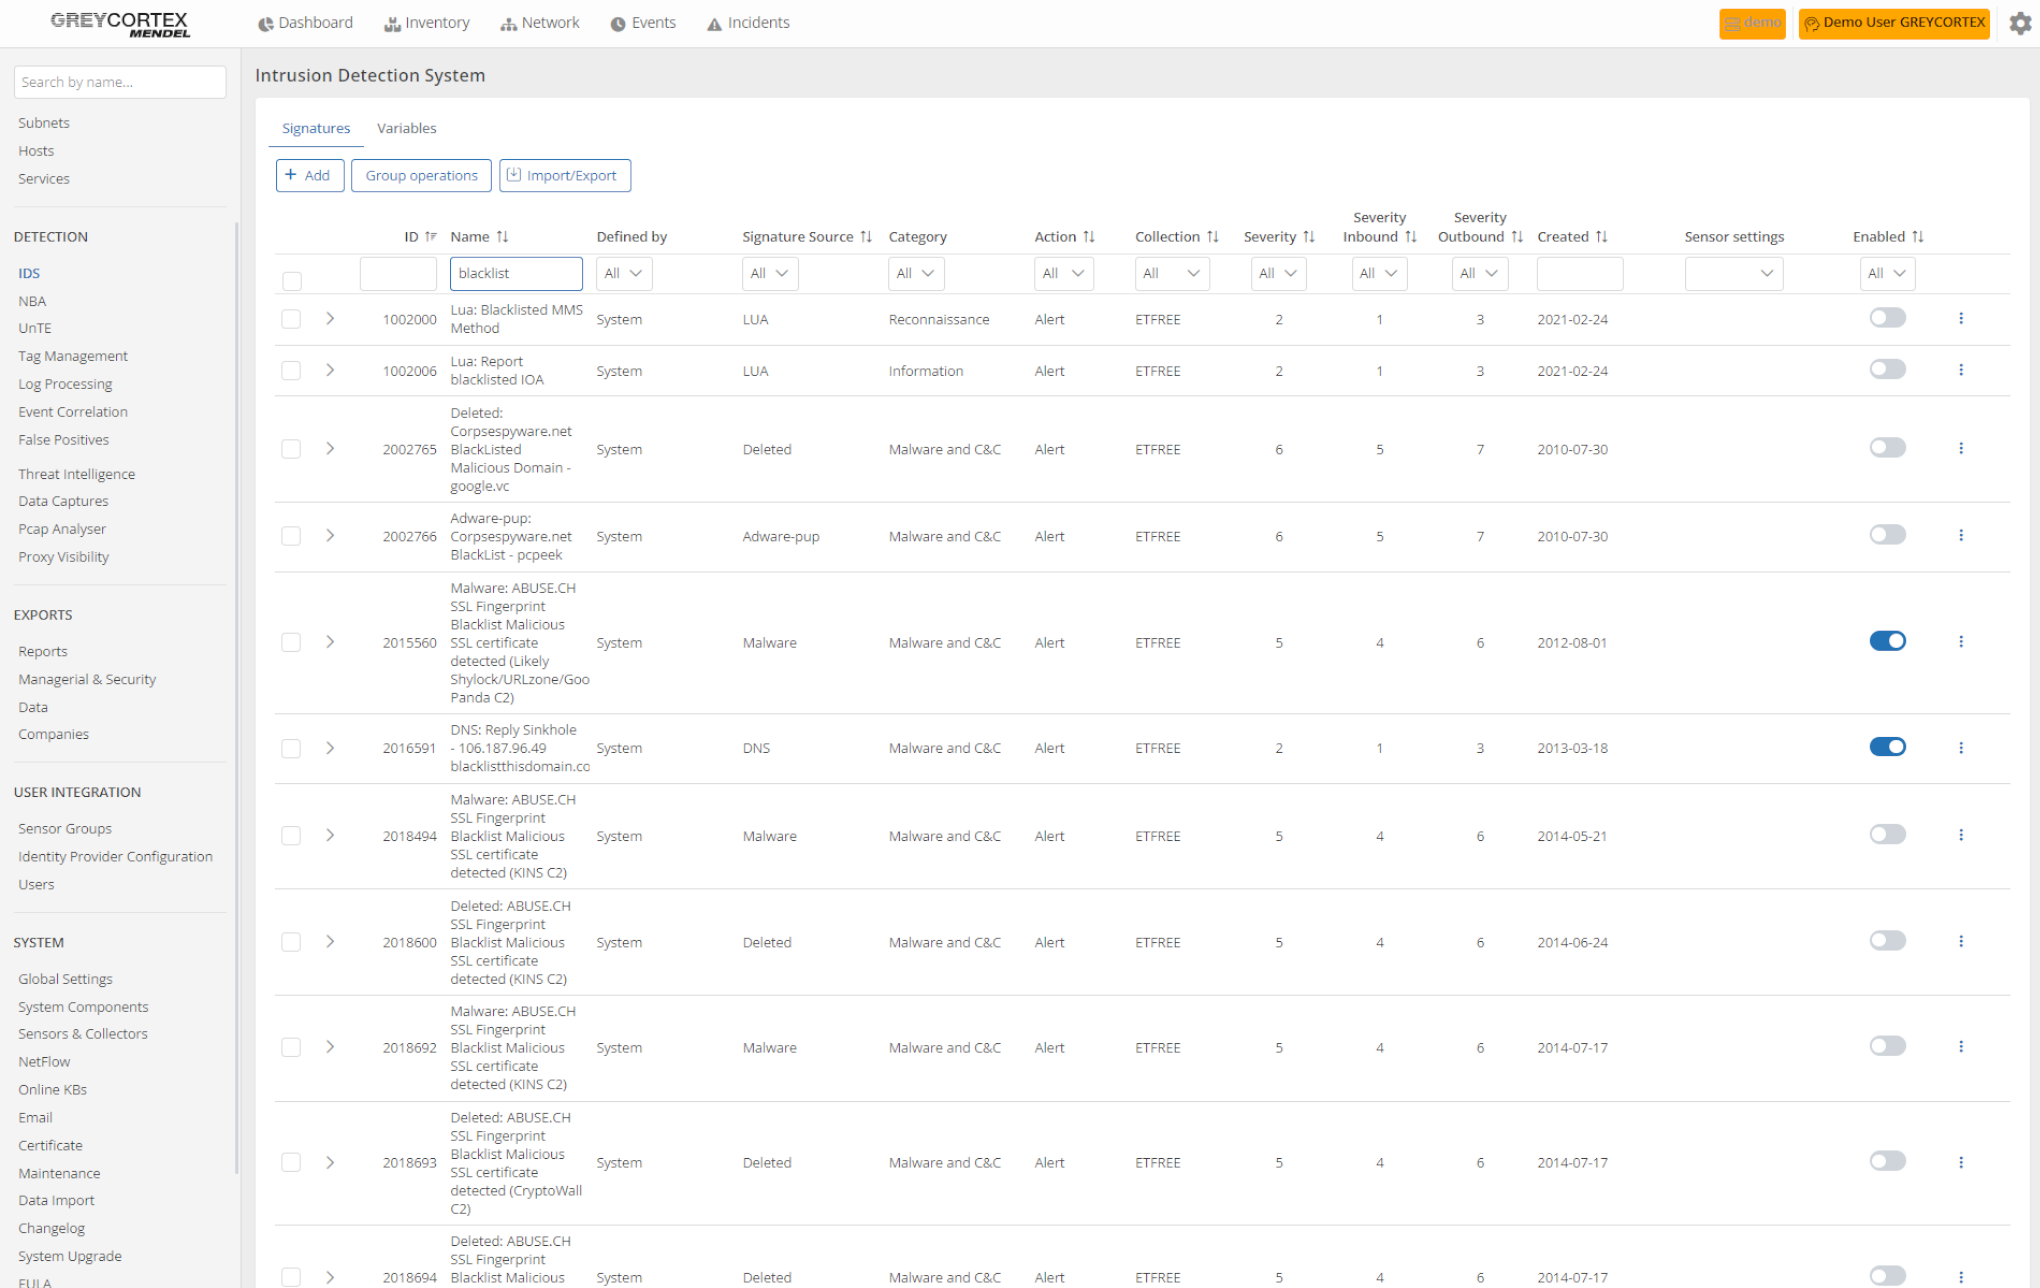
Task: Check the row checkbox for signature 2002765
Action: click(291, 449)
